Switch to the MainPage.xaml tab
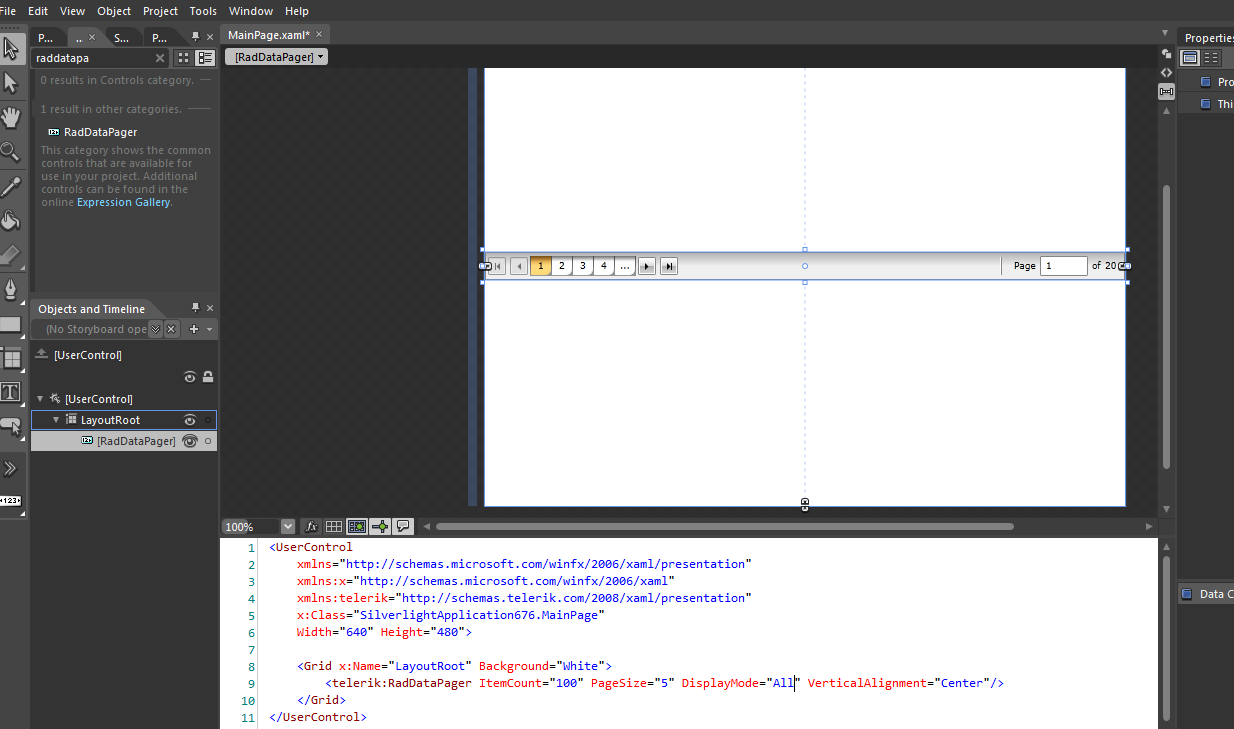1234x729 pixels. 269,35
